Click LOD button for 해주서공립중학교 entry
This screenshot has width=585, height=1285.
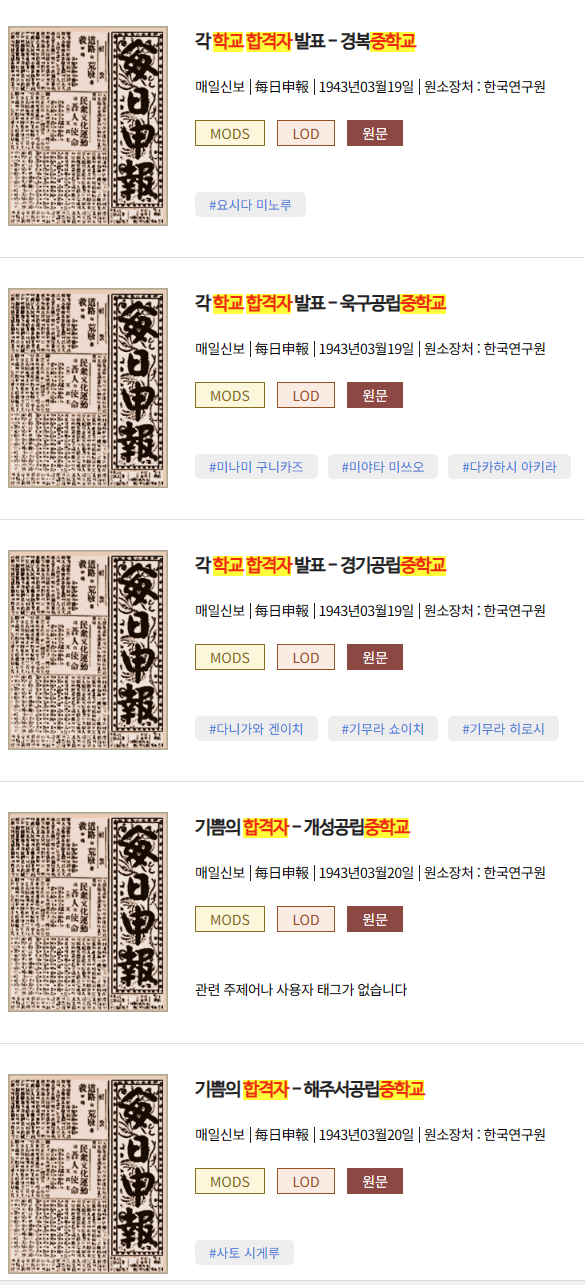click(x=306, y=1181)
